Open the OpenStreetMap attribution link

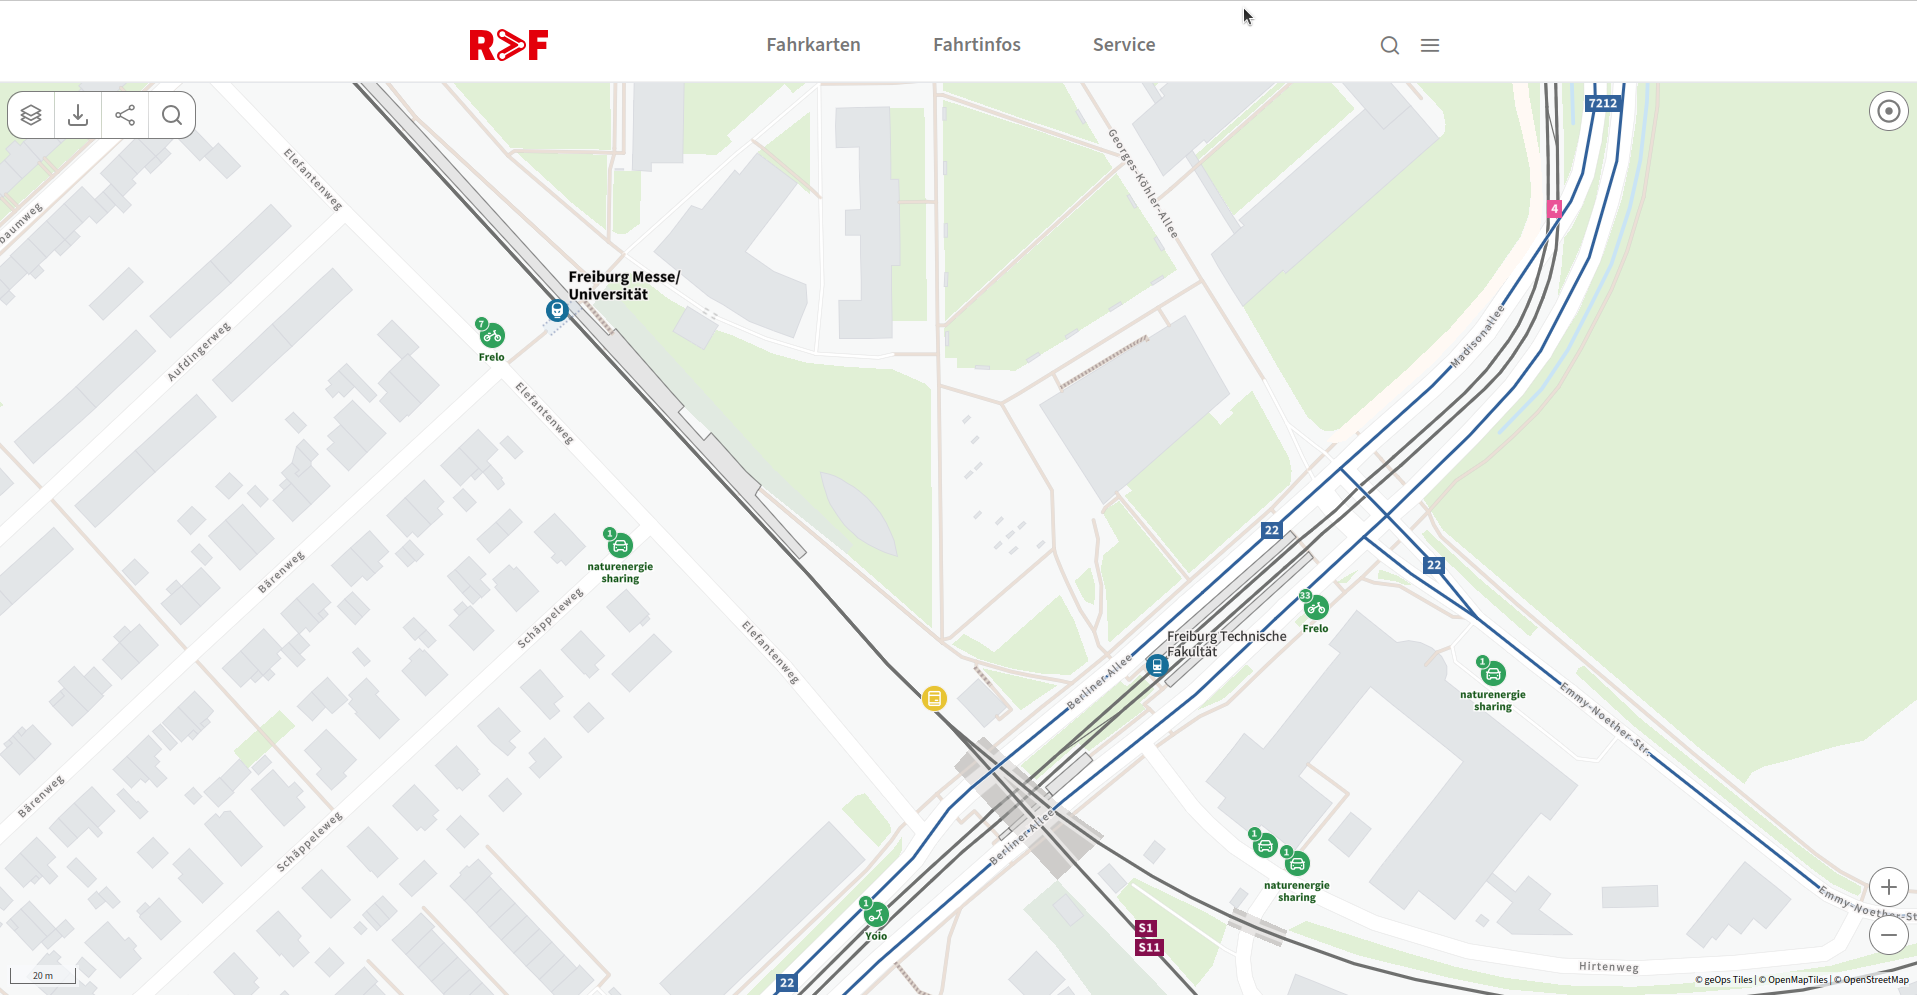tap(1872, 980)
